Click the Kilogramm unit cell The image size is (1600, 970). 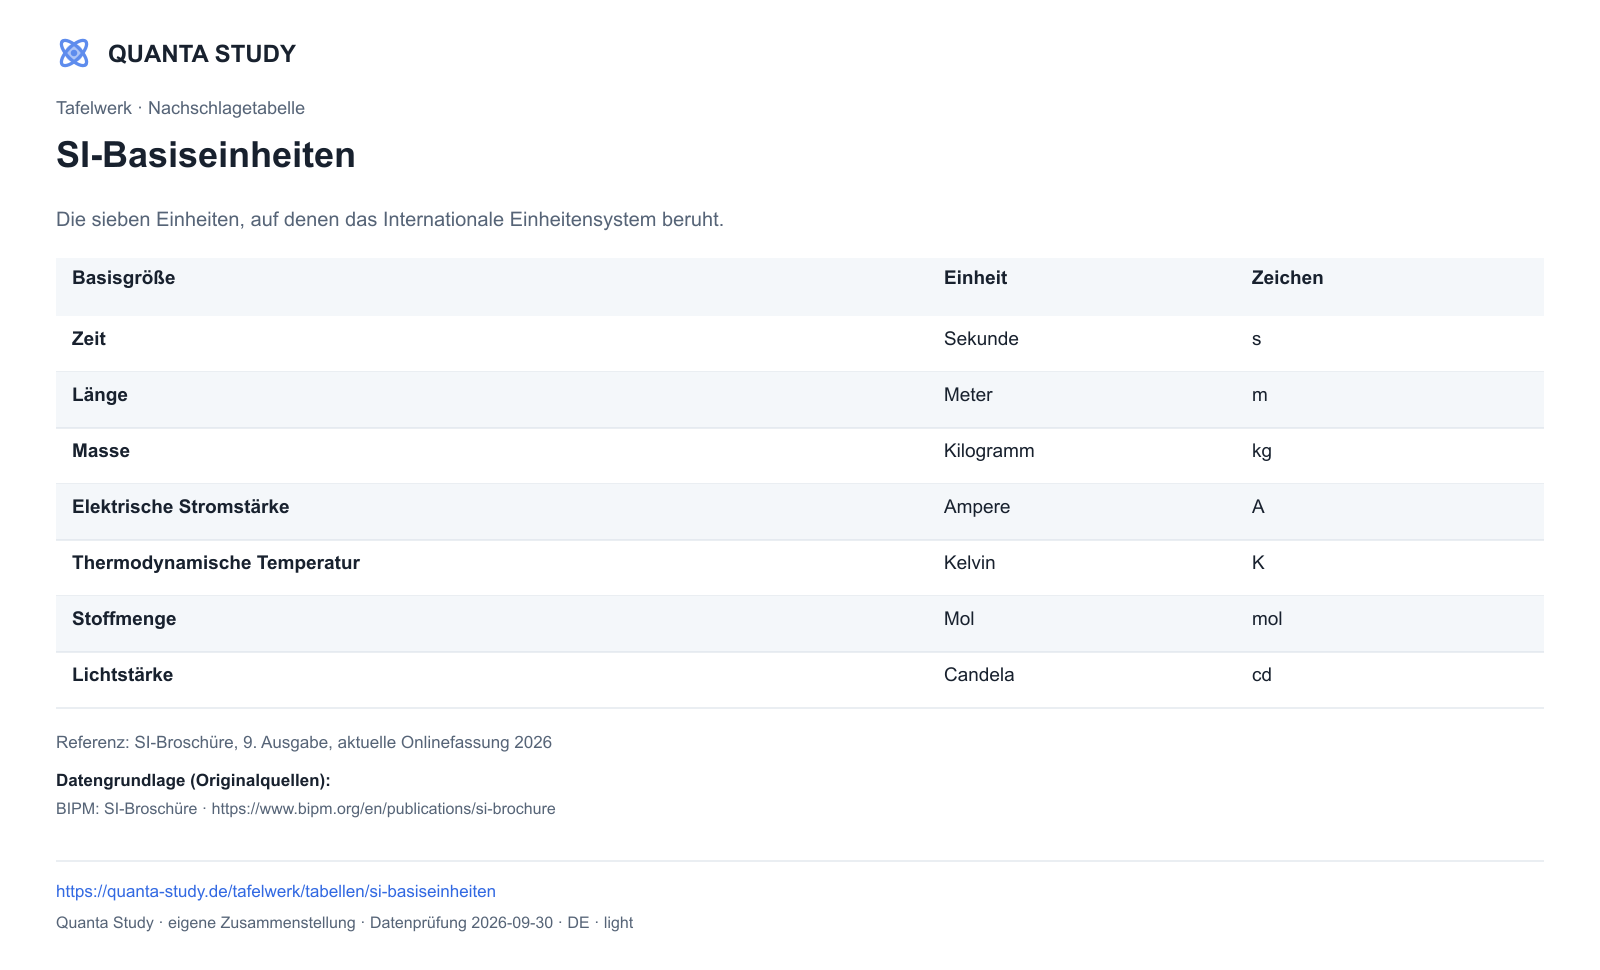click(x=989, y=451)
